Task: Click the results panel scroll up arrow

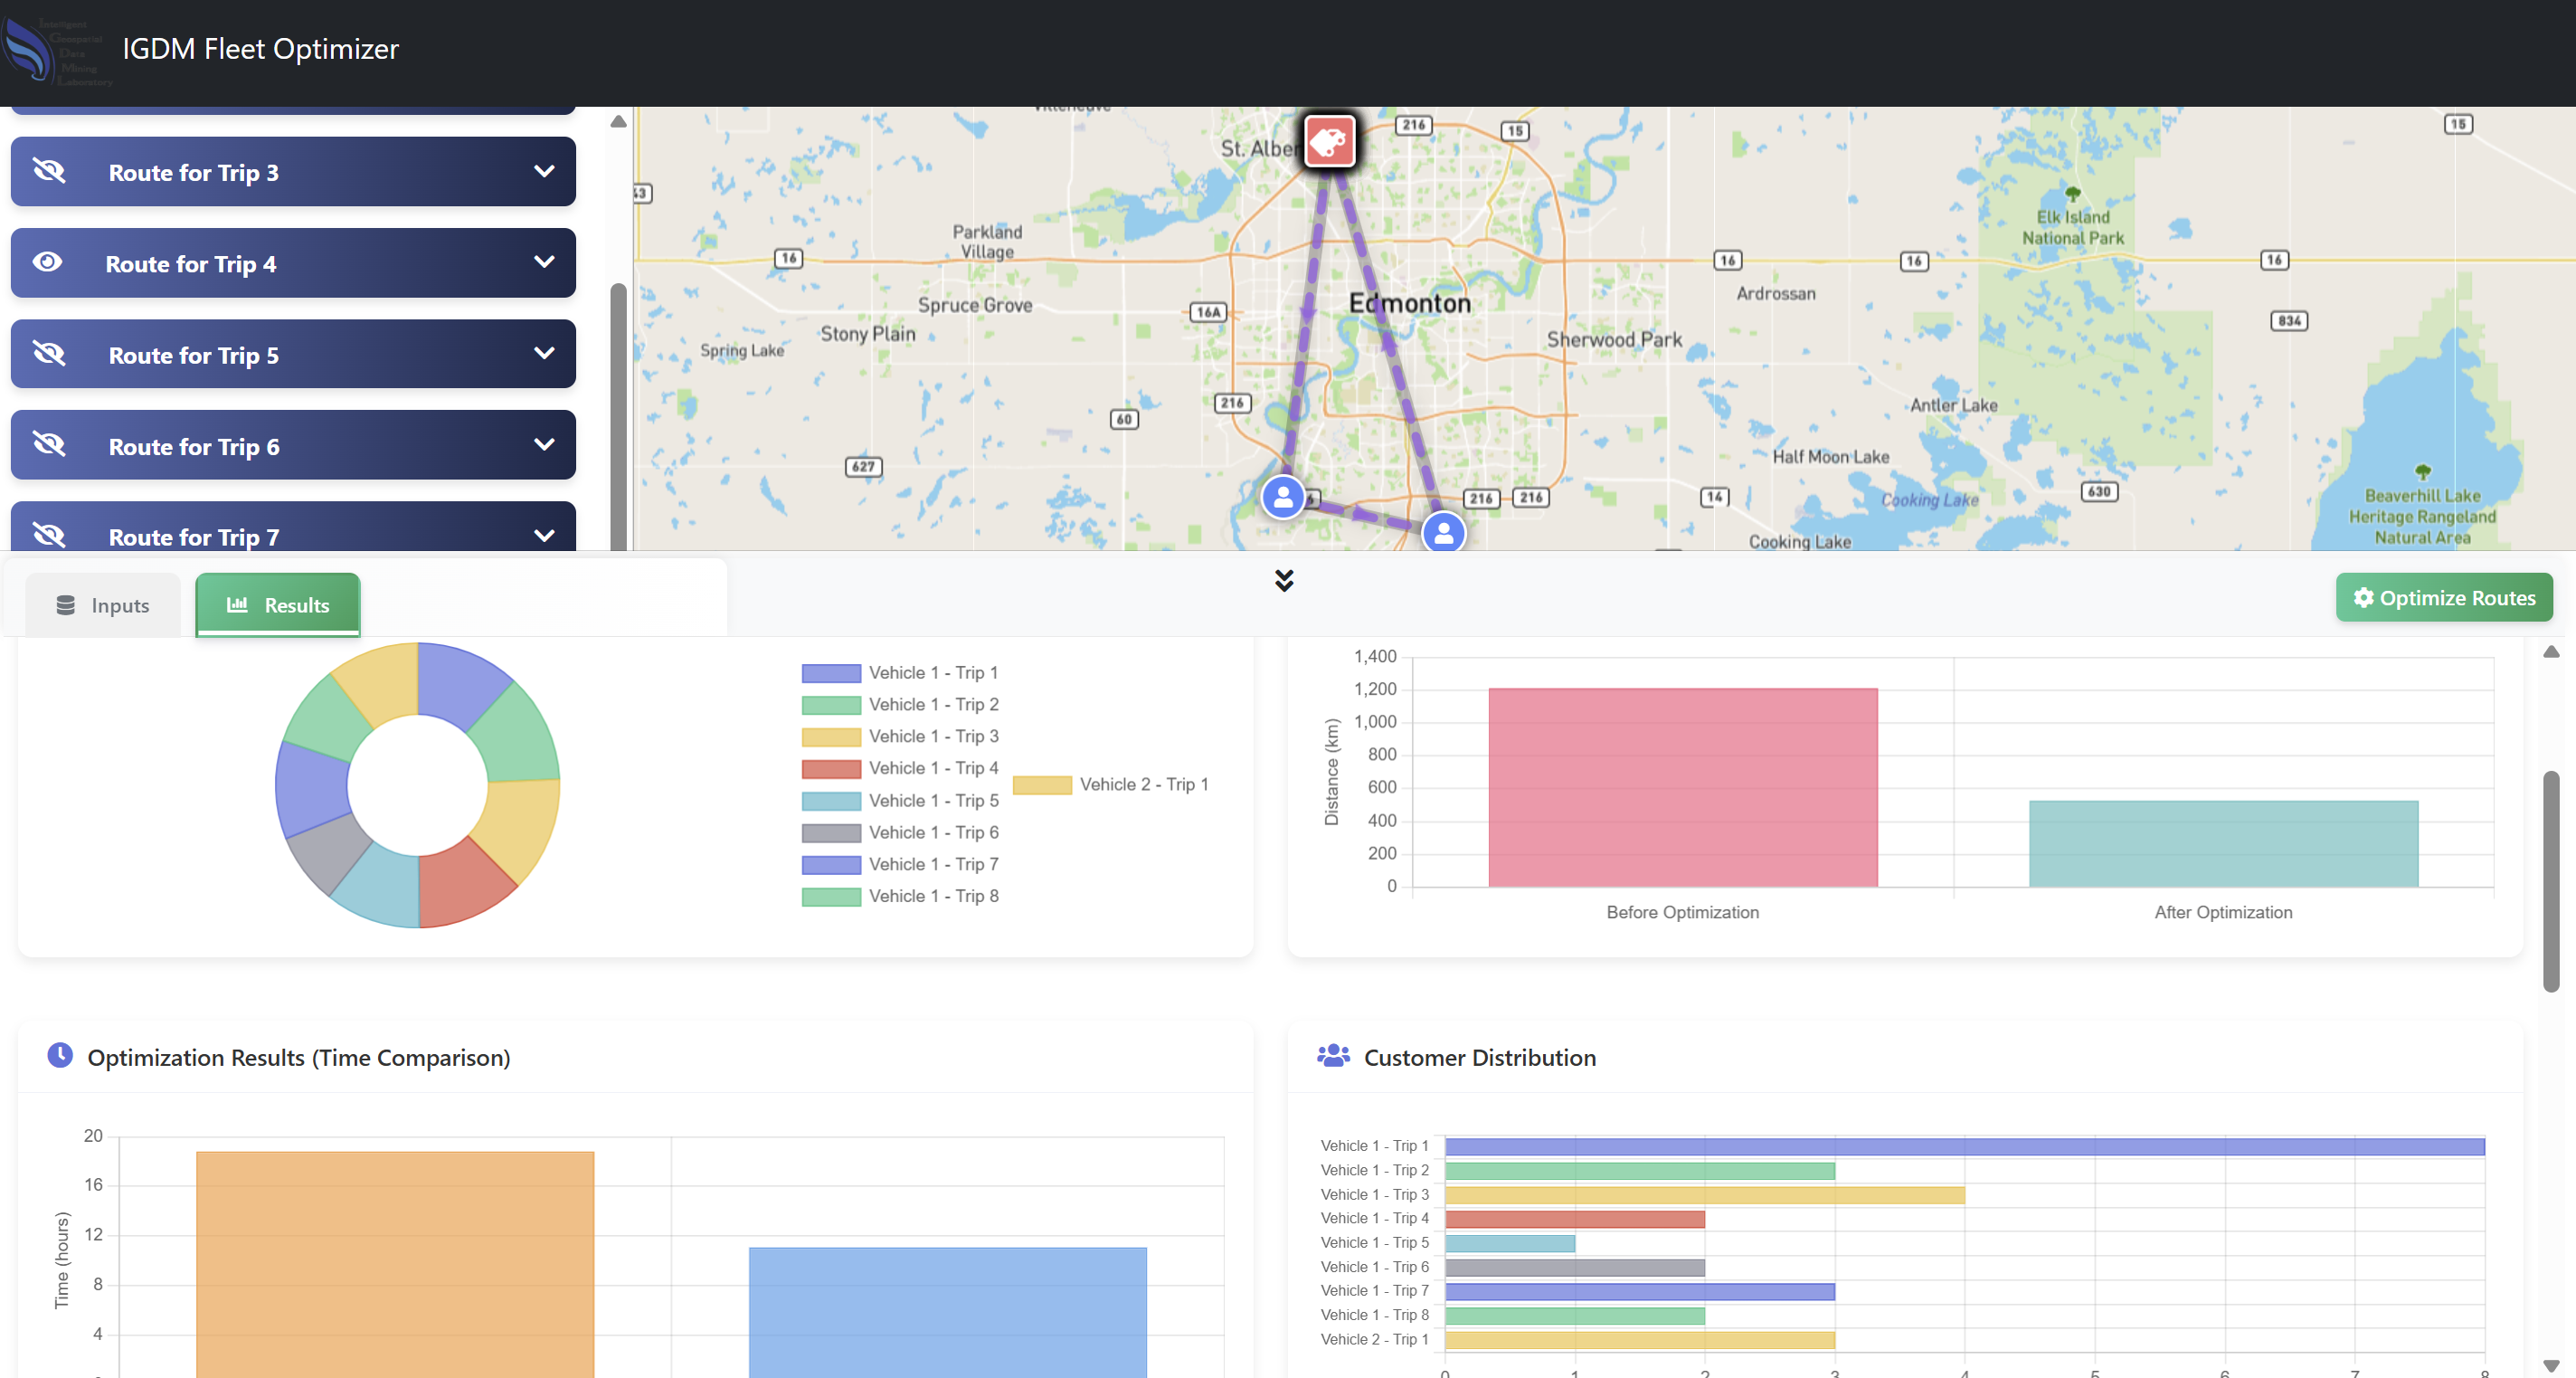Action: point(2551,652)
